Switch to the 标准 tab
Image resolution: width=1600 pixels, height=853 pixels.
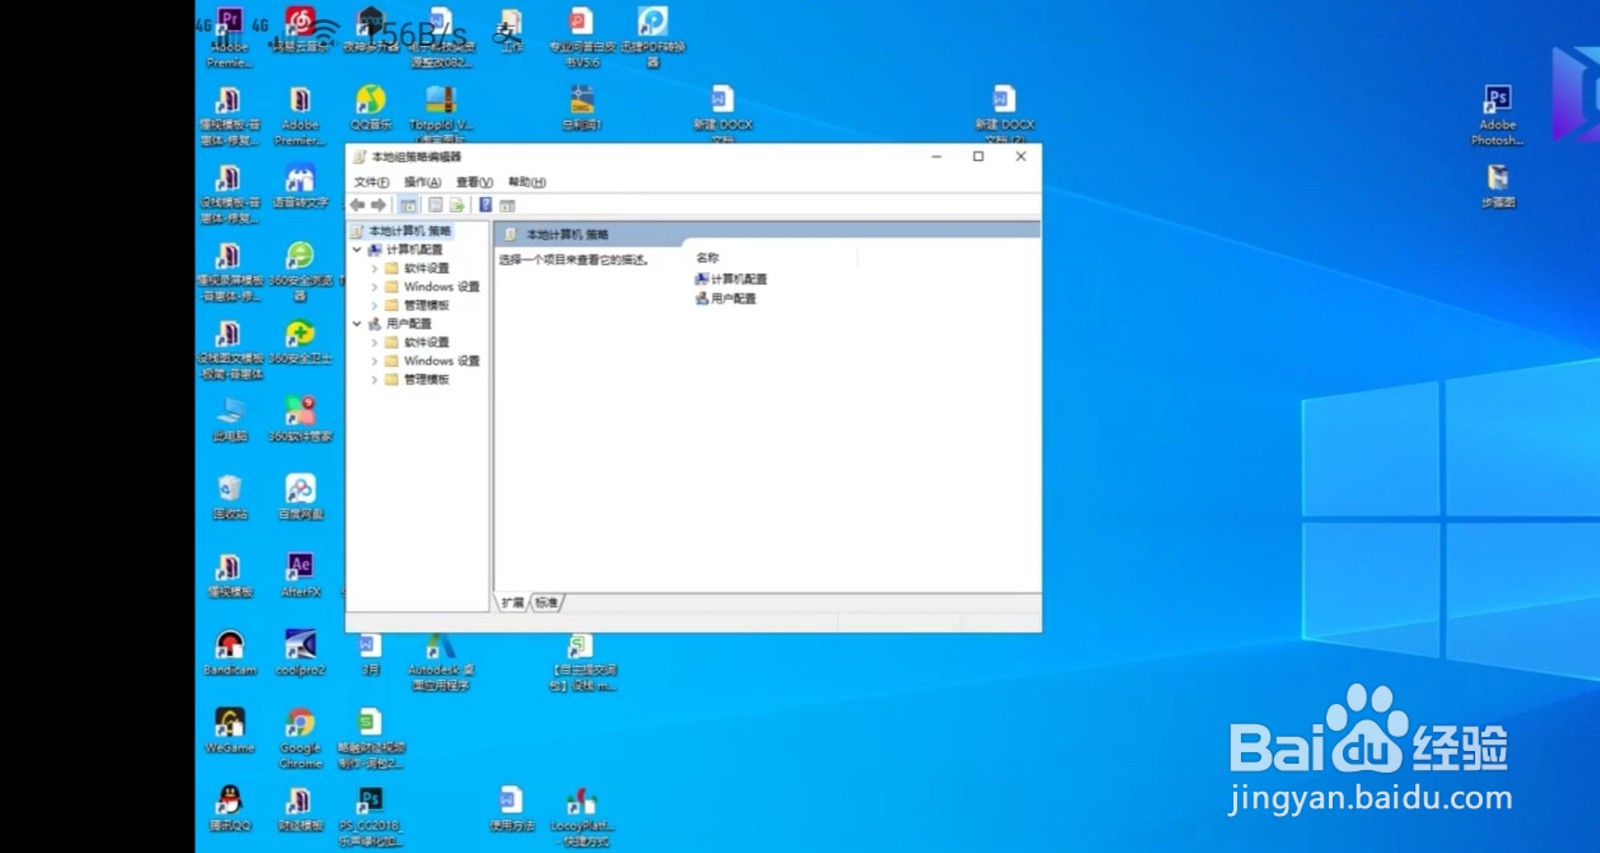[x=546, y=603]
